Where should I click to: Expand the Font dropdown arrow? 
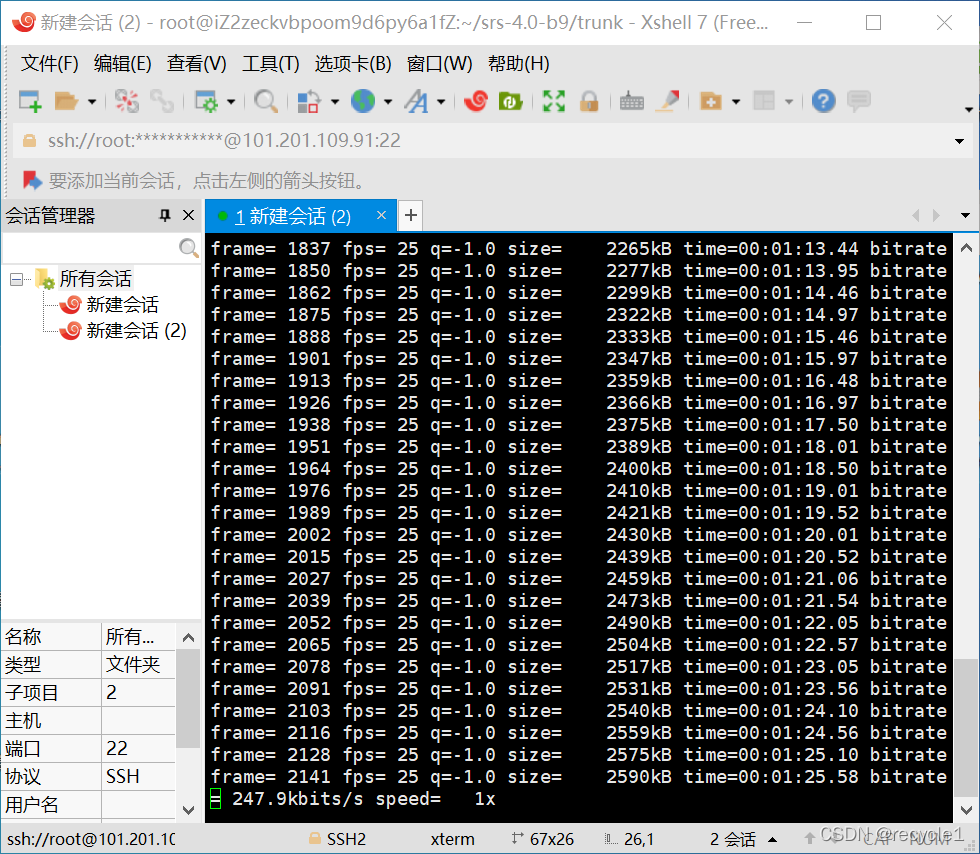coord(441,101)
